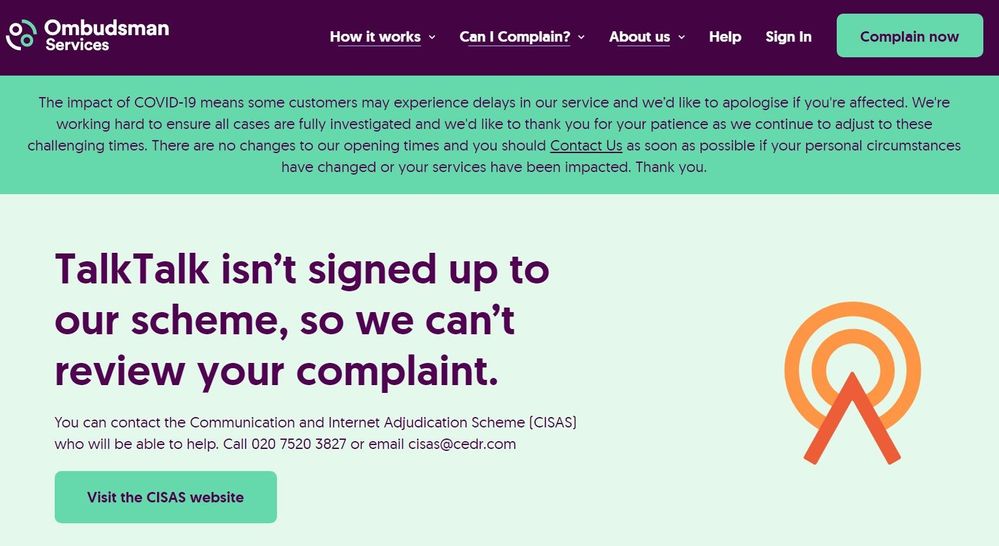Viewport: 999px width, 546px height.
Task: Click the Ombudsman Services wordmark text
Action: pos(106,34)
